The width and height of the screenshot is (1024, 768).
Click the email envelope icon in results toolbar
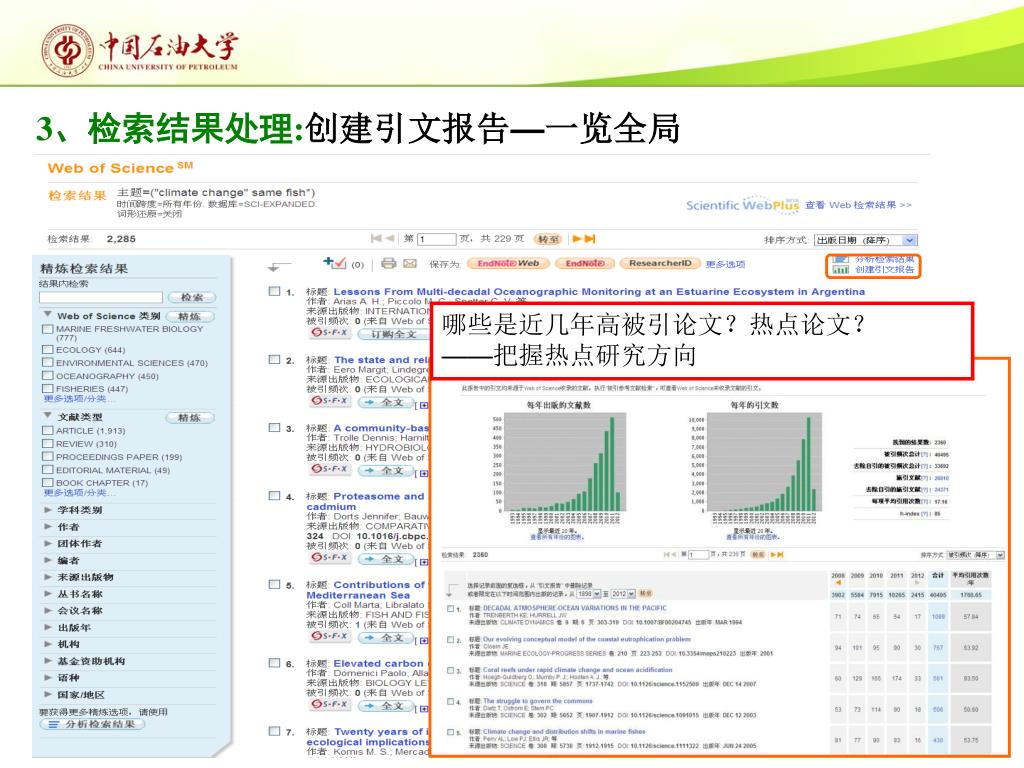tap(409, 264)
